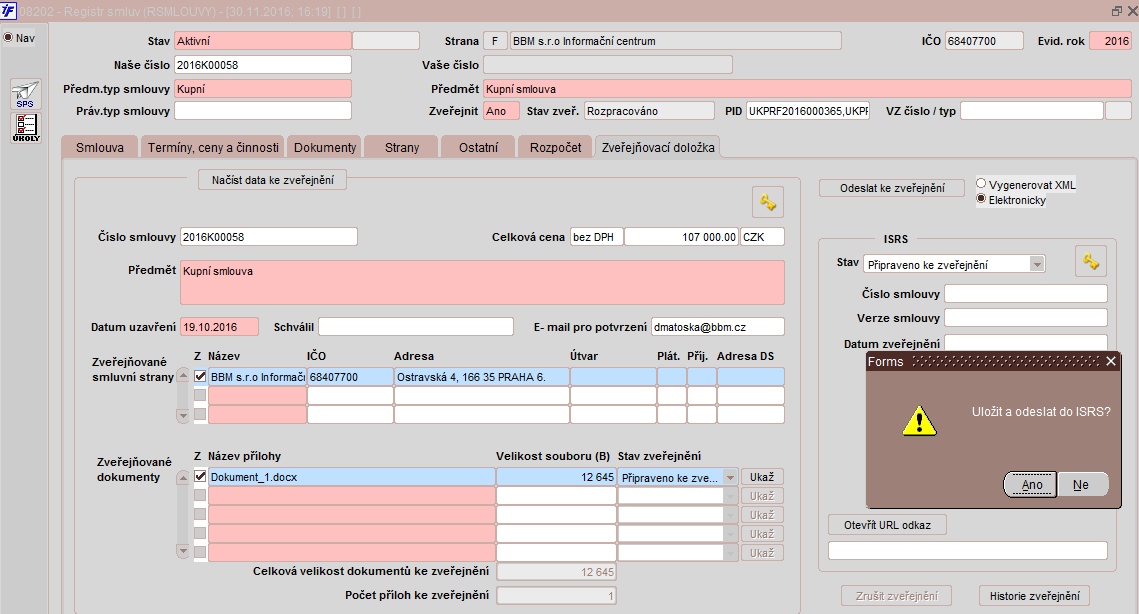The width and height of the screenshot is (1139, 614).
Task: Click the SPS paper plane icon
Action: pos(25,95)
